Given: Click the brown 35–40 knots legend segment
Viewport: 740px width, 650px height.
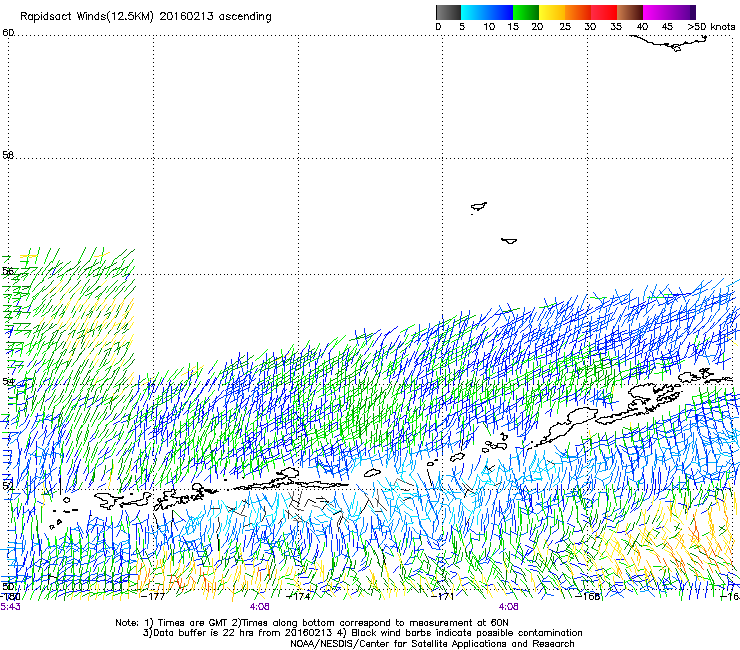Looking at the screenshot, I should click(x=630, y=12).
